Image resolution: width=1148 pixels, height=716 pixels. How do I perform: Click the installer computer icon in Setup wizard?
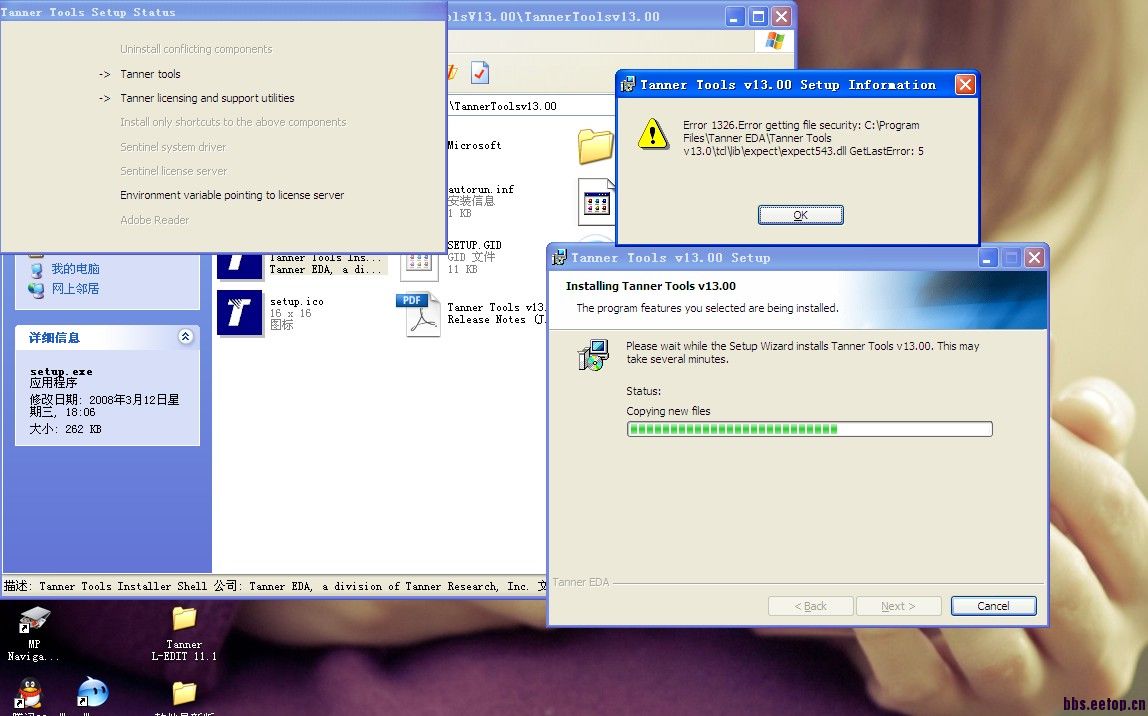click(593, 355)
